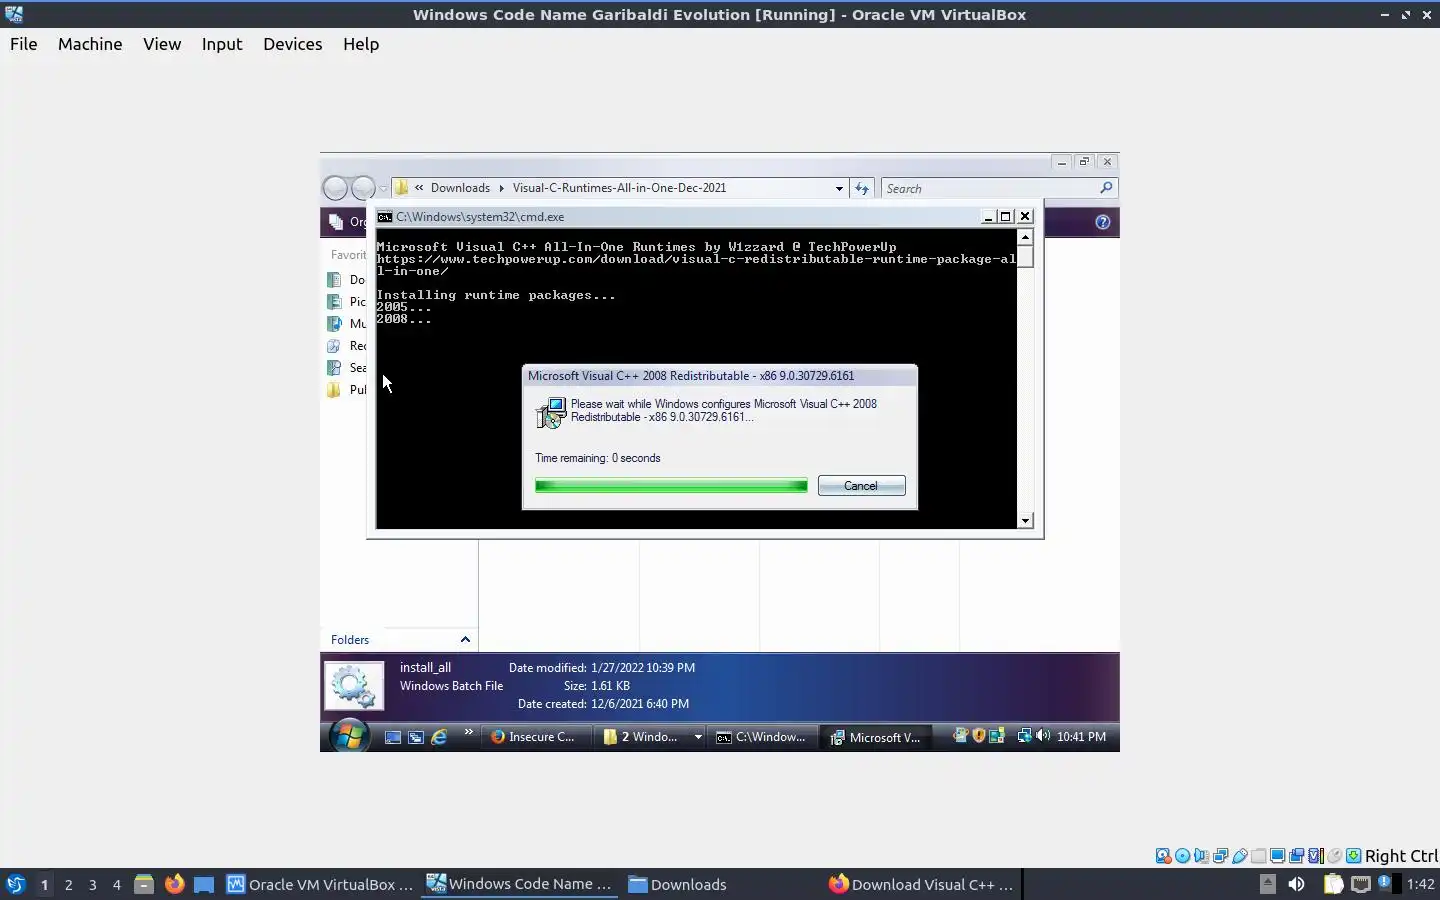This screenshot has width=1440, height=900.
Task: Open the Pictures favorite link icon
Action: point(335,302)
